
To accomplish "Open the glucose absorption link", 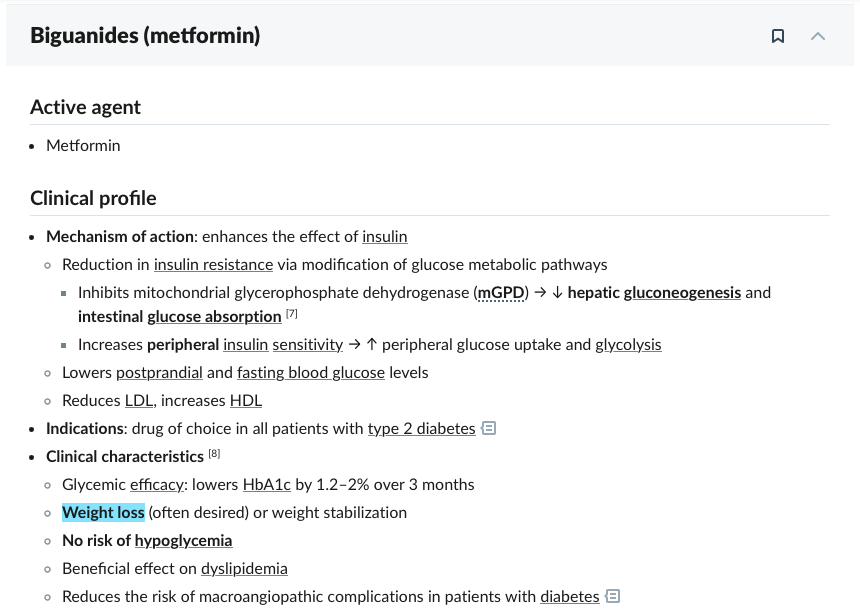I will [x=214, y=317].
